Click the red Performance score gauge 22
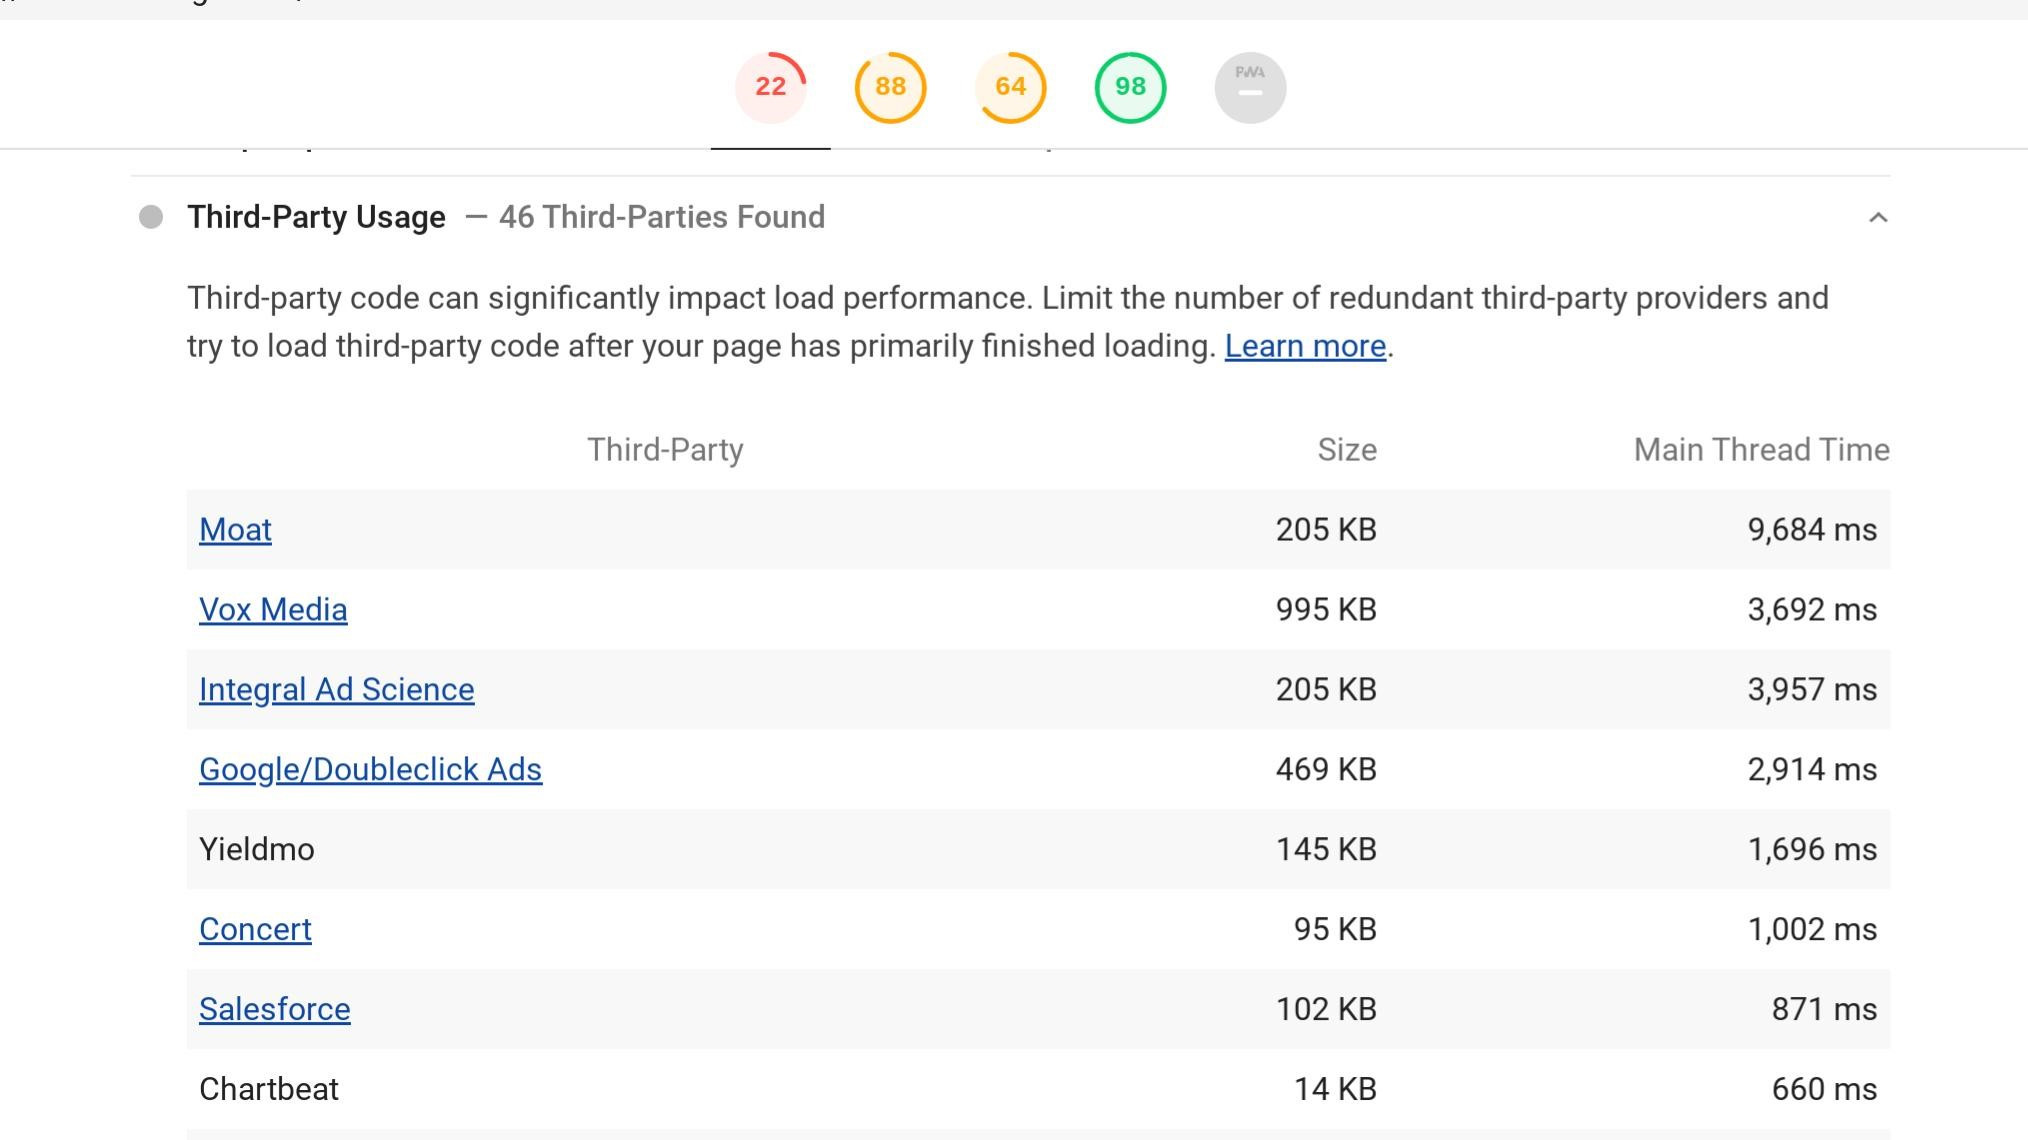 tap(770, 87)
